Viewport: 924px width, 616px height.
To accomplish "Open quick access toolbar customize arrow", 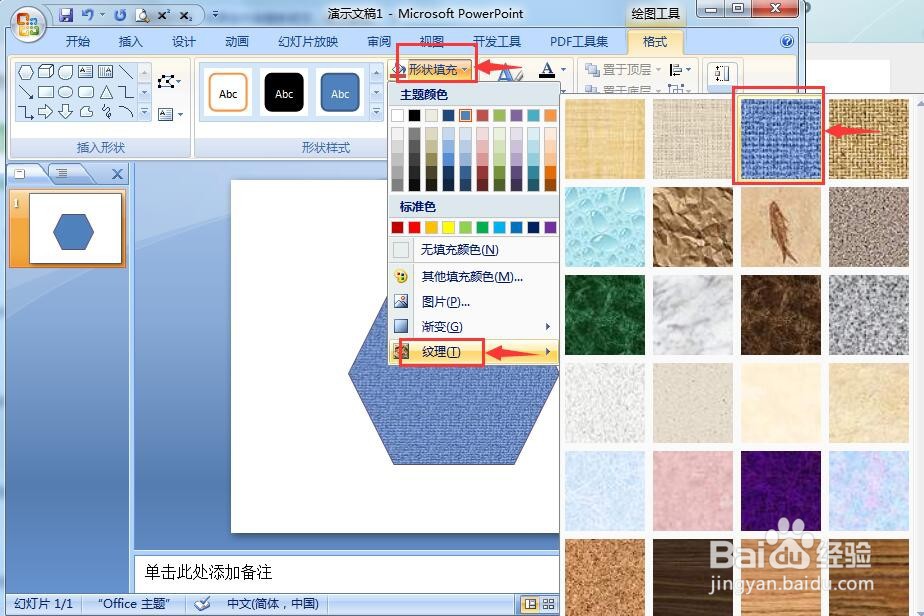I will pos(215,14).
